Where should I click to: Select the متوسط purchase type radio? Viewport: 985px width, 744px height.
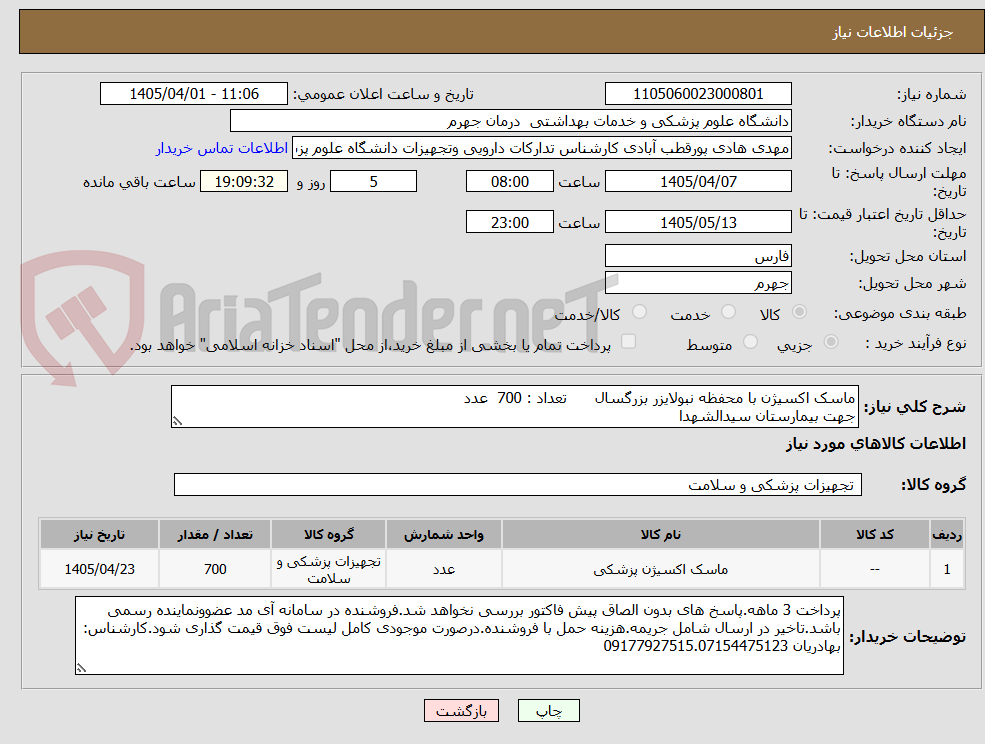tap(750, 342)
